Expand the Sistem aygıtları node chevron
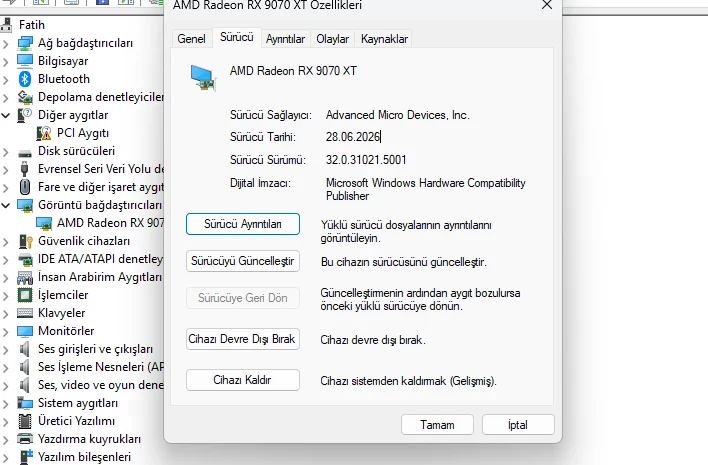 (x=6, y=404)
